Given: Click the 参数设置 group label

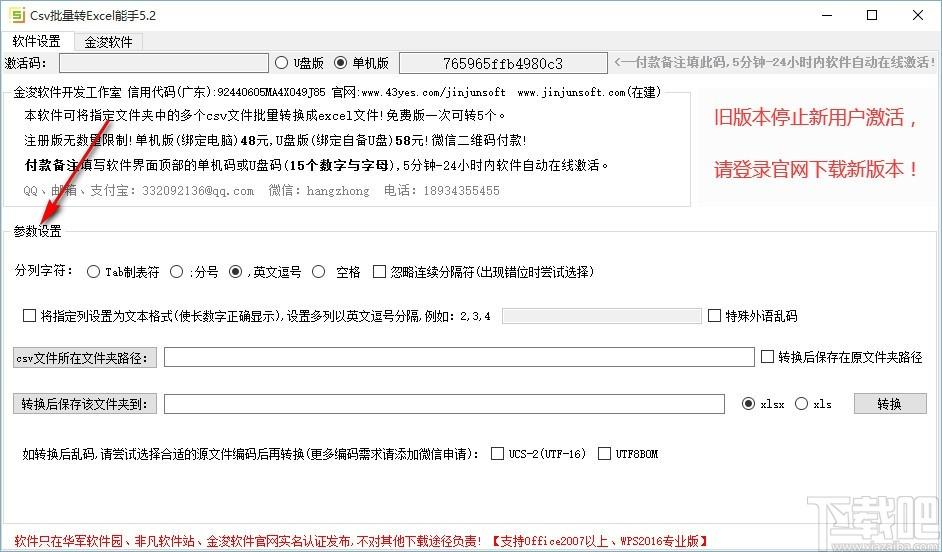Looking at the screenshot, I should tap(37, 231).
